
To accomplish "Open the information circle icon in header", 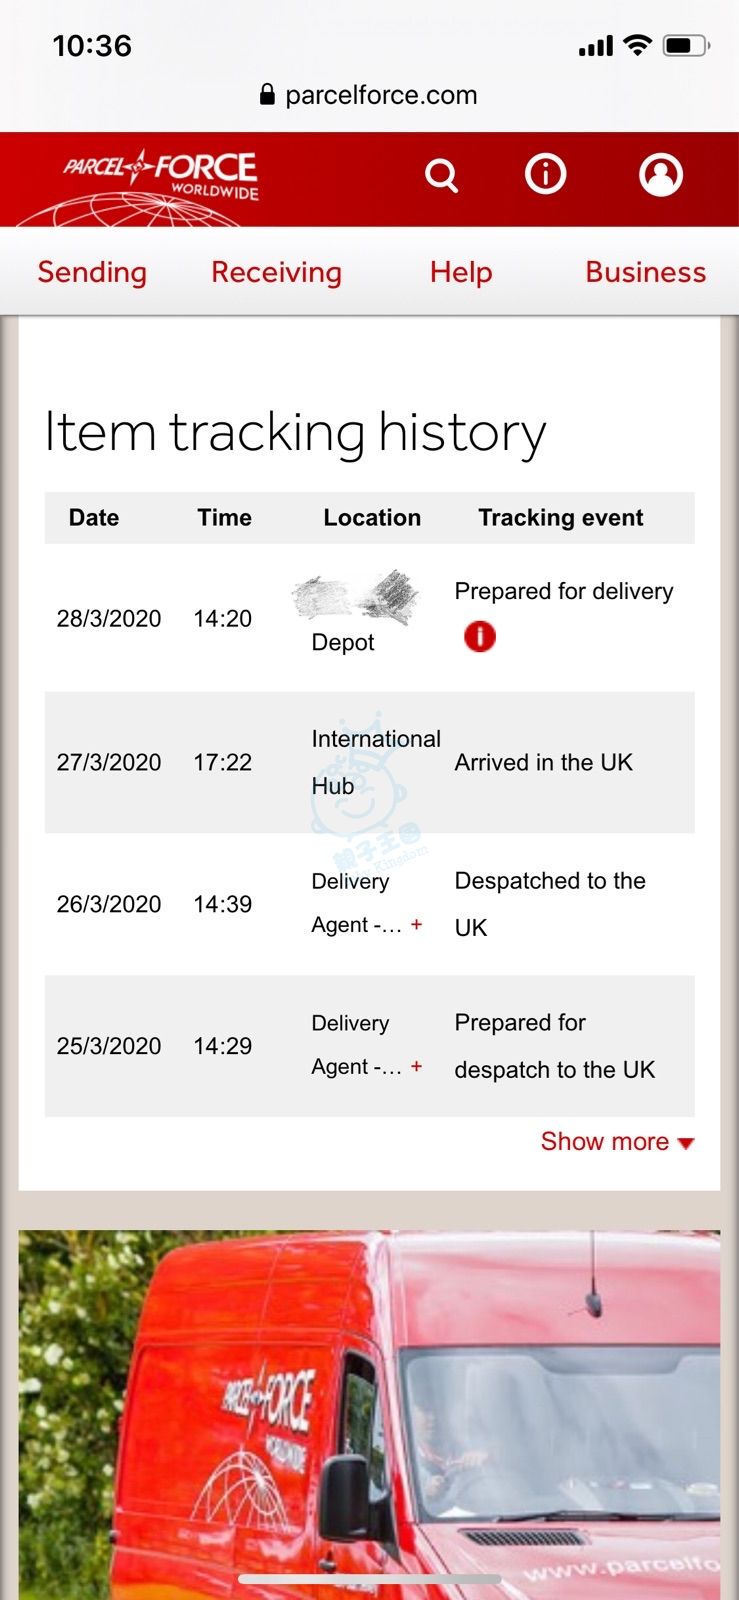I will (545, 175).
